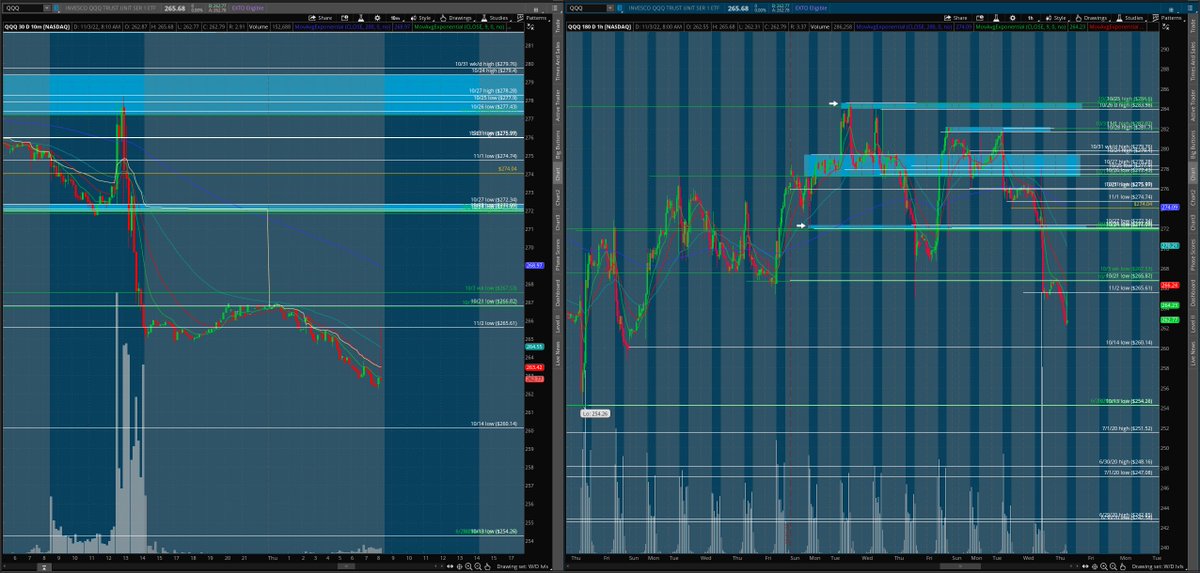This screenshot has height=573, width=1200.
Task: Open the Style menu on the left chart
Action: coord(421,18)
